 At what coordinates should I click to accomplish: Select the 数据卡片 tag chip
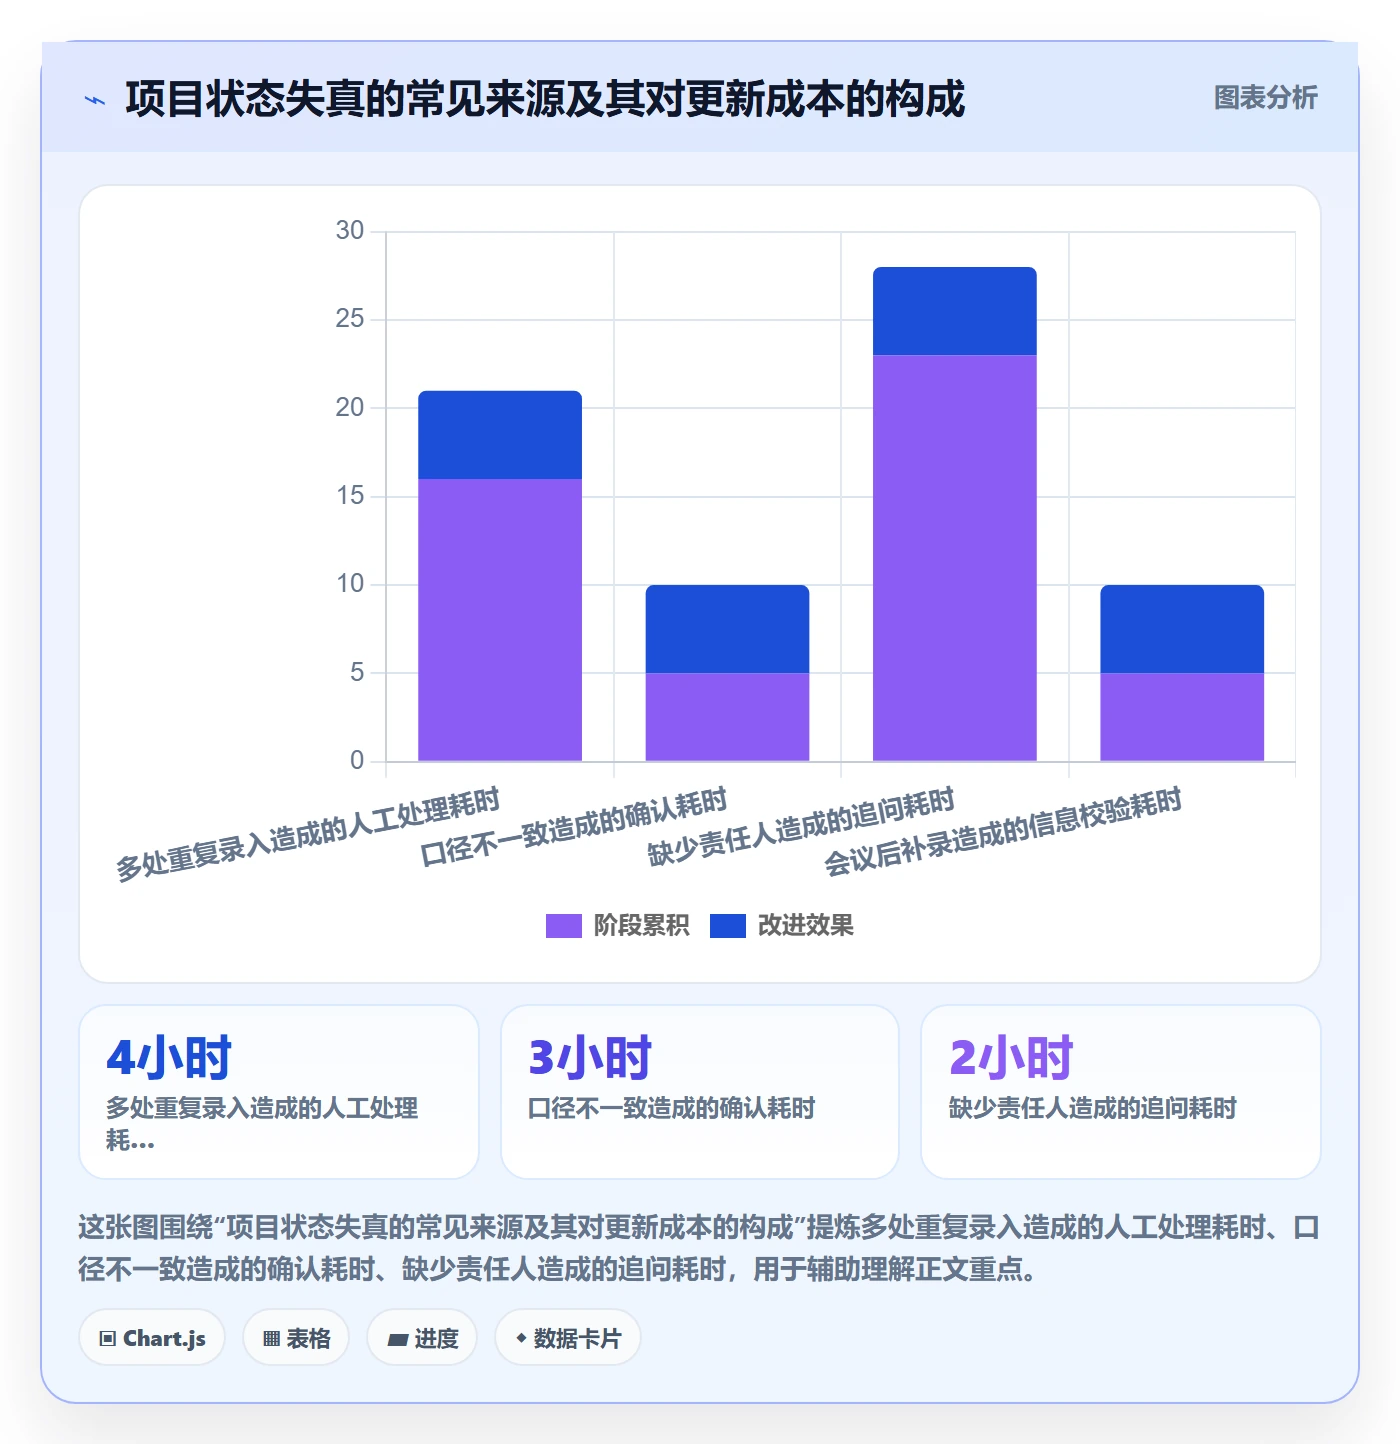point(568,1338)
